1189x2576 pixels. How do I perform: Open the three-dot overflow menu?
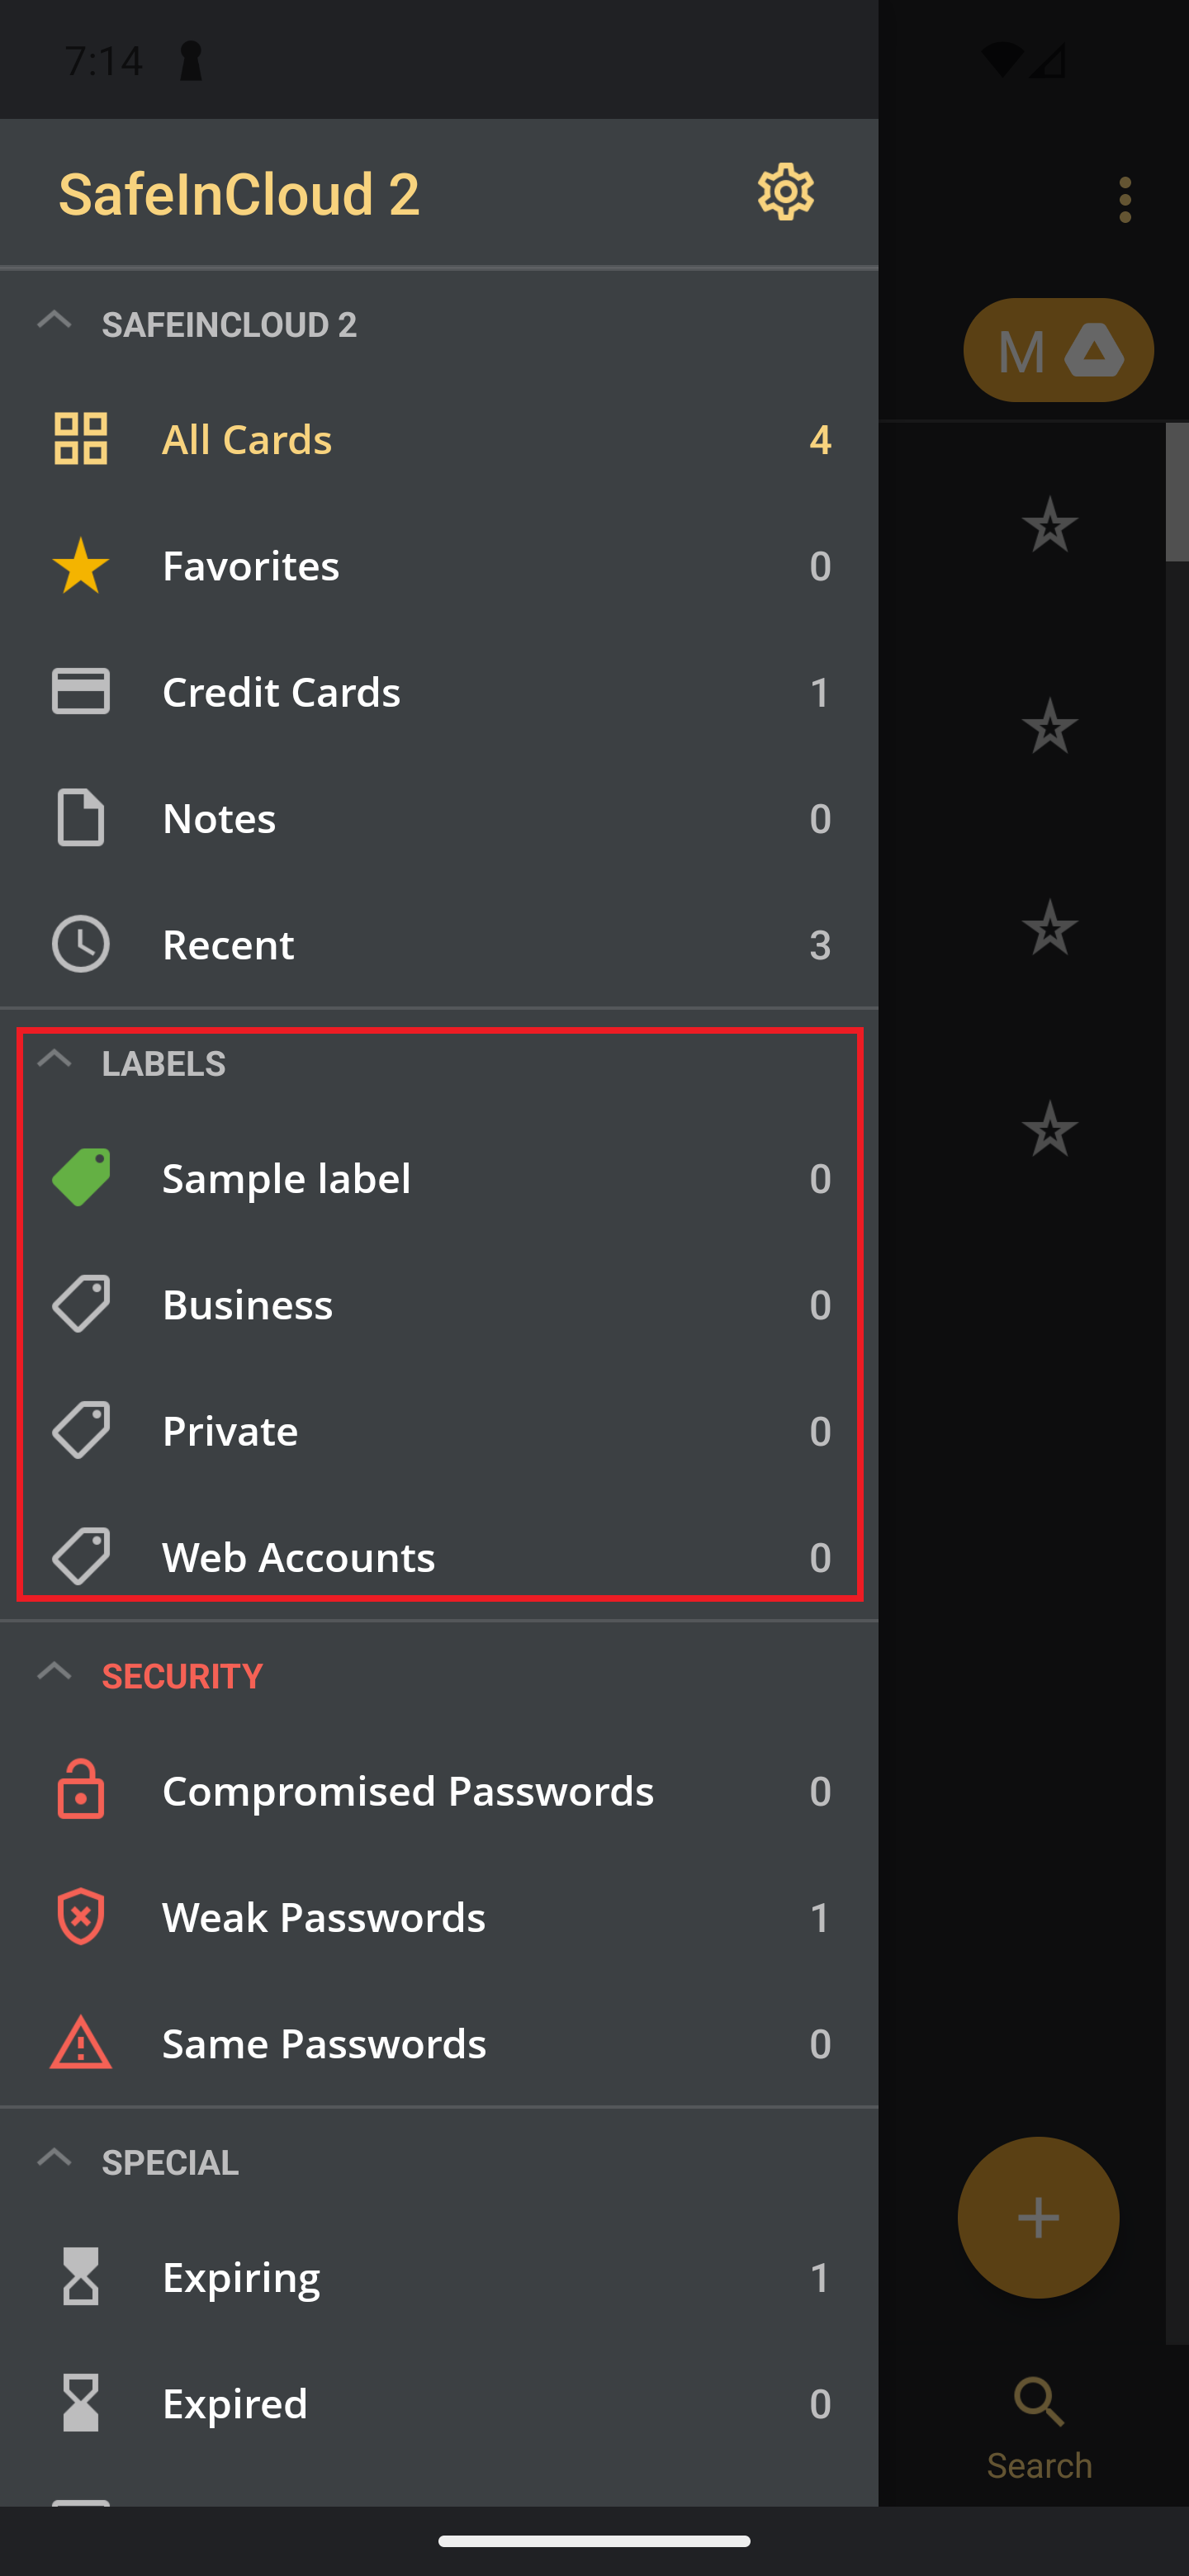coord(1125,200)
